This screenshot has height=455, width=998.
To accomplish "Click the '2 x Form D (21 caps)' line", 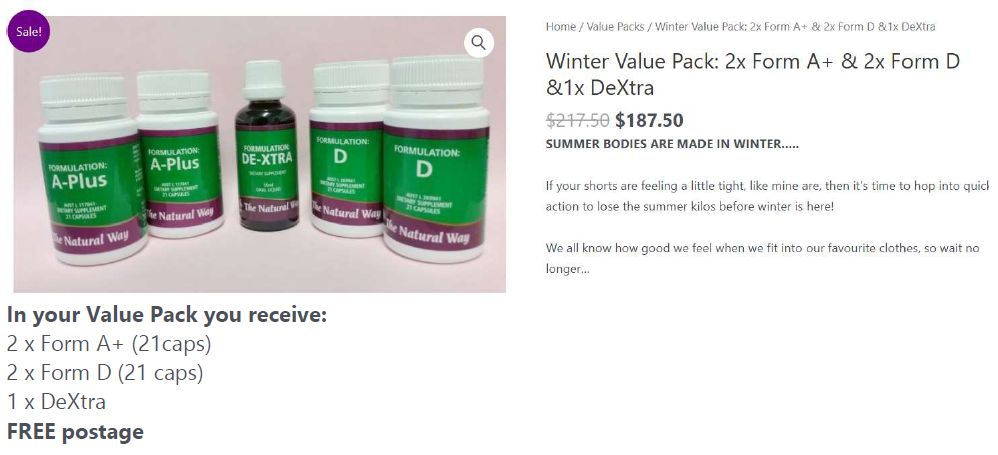I will tap(105, 372).
